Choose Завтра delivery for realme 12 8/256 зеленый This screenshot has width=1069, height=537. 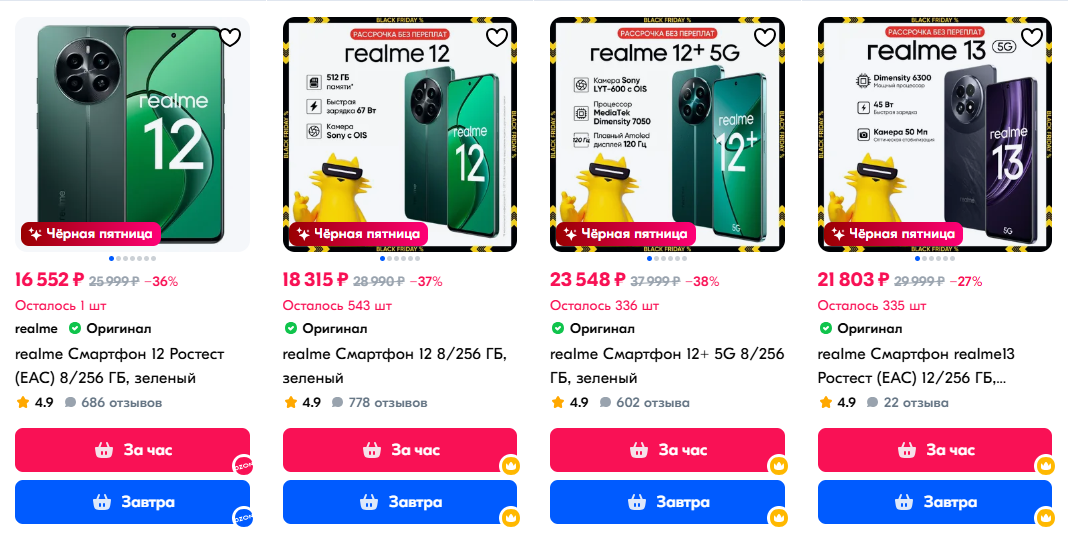[400, 502]
